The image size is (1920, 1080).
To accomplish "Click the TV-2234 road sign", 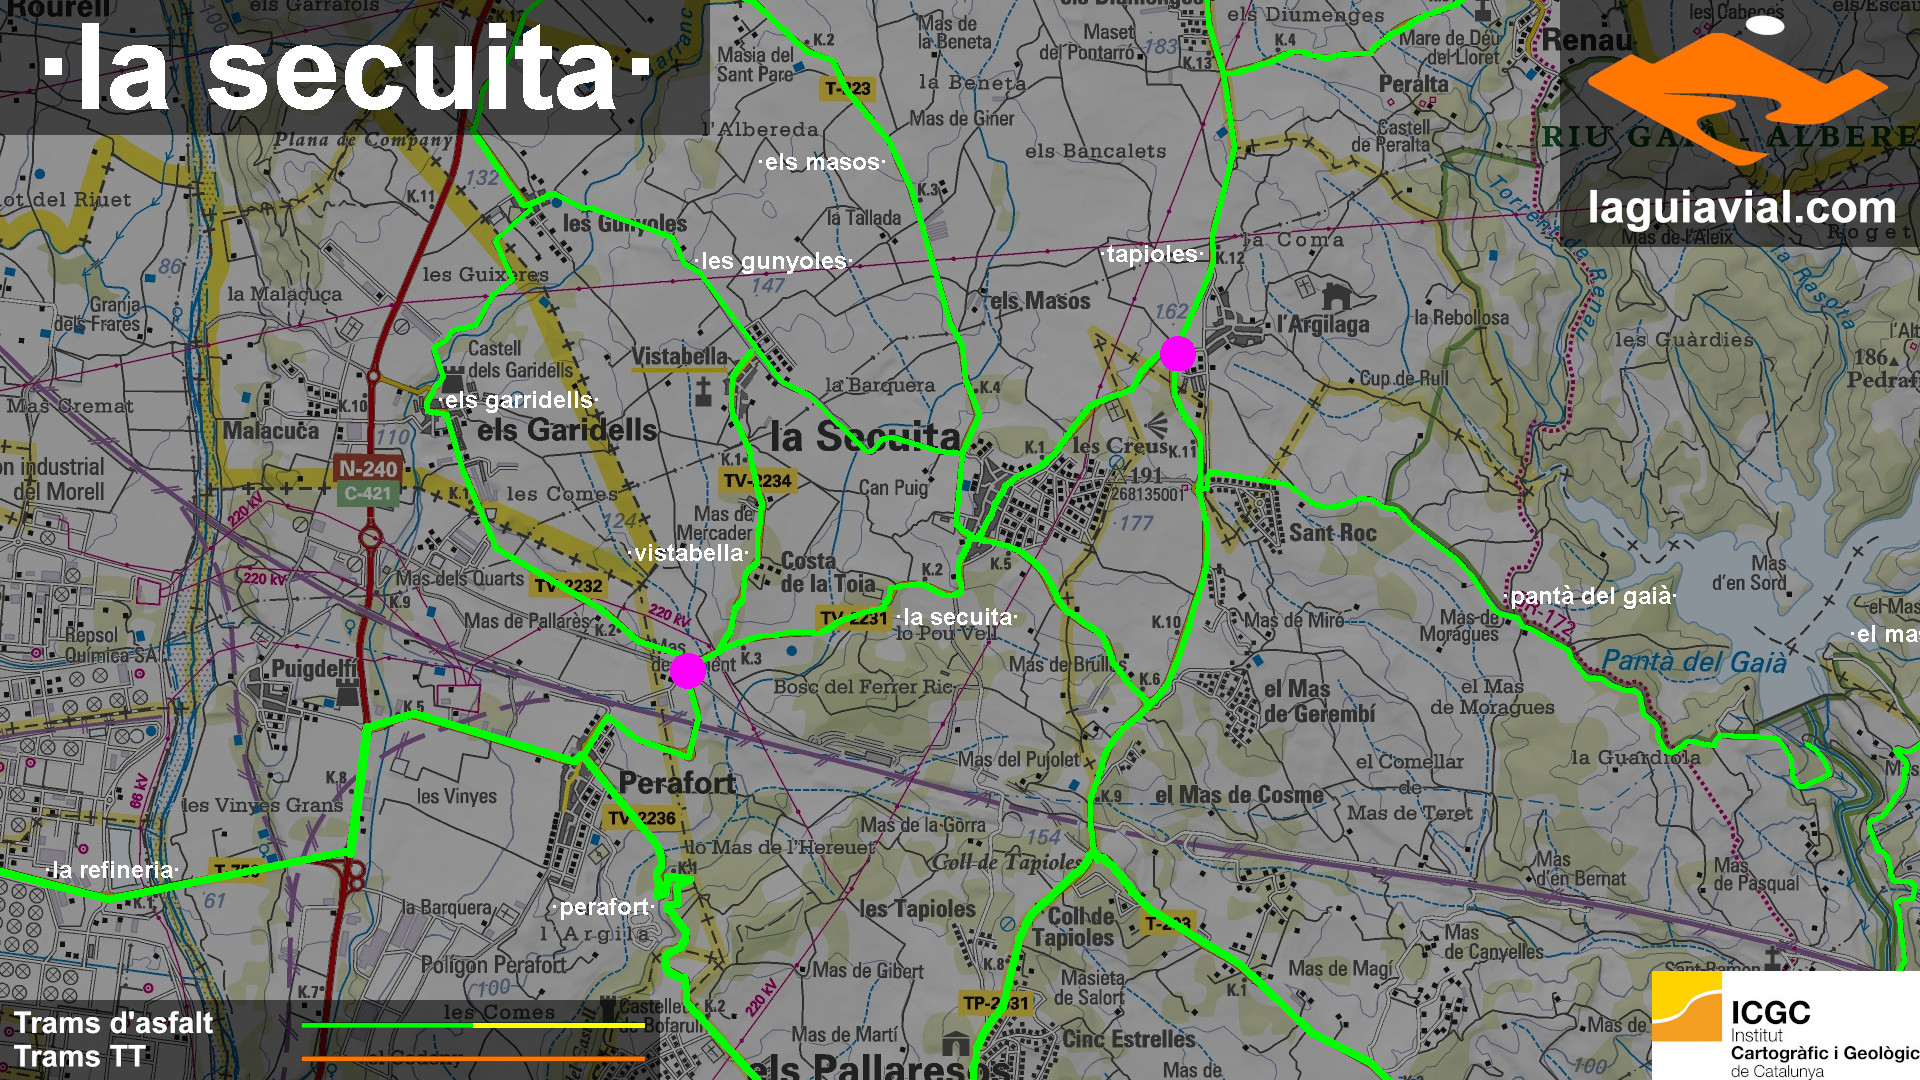I will pyautogui.click(x=757, y=481).
